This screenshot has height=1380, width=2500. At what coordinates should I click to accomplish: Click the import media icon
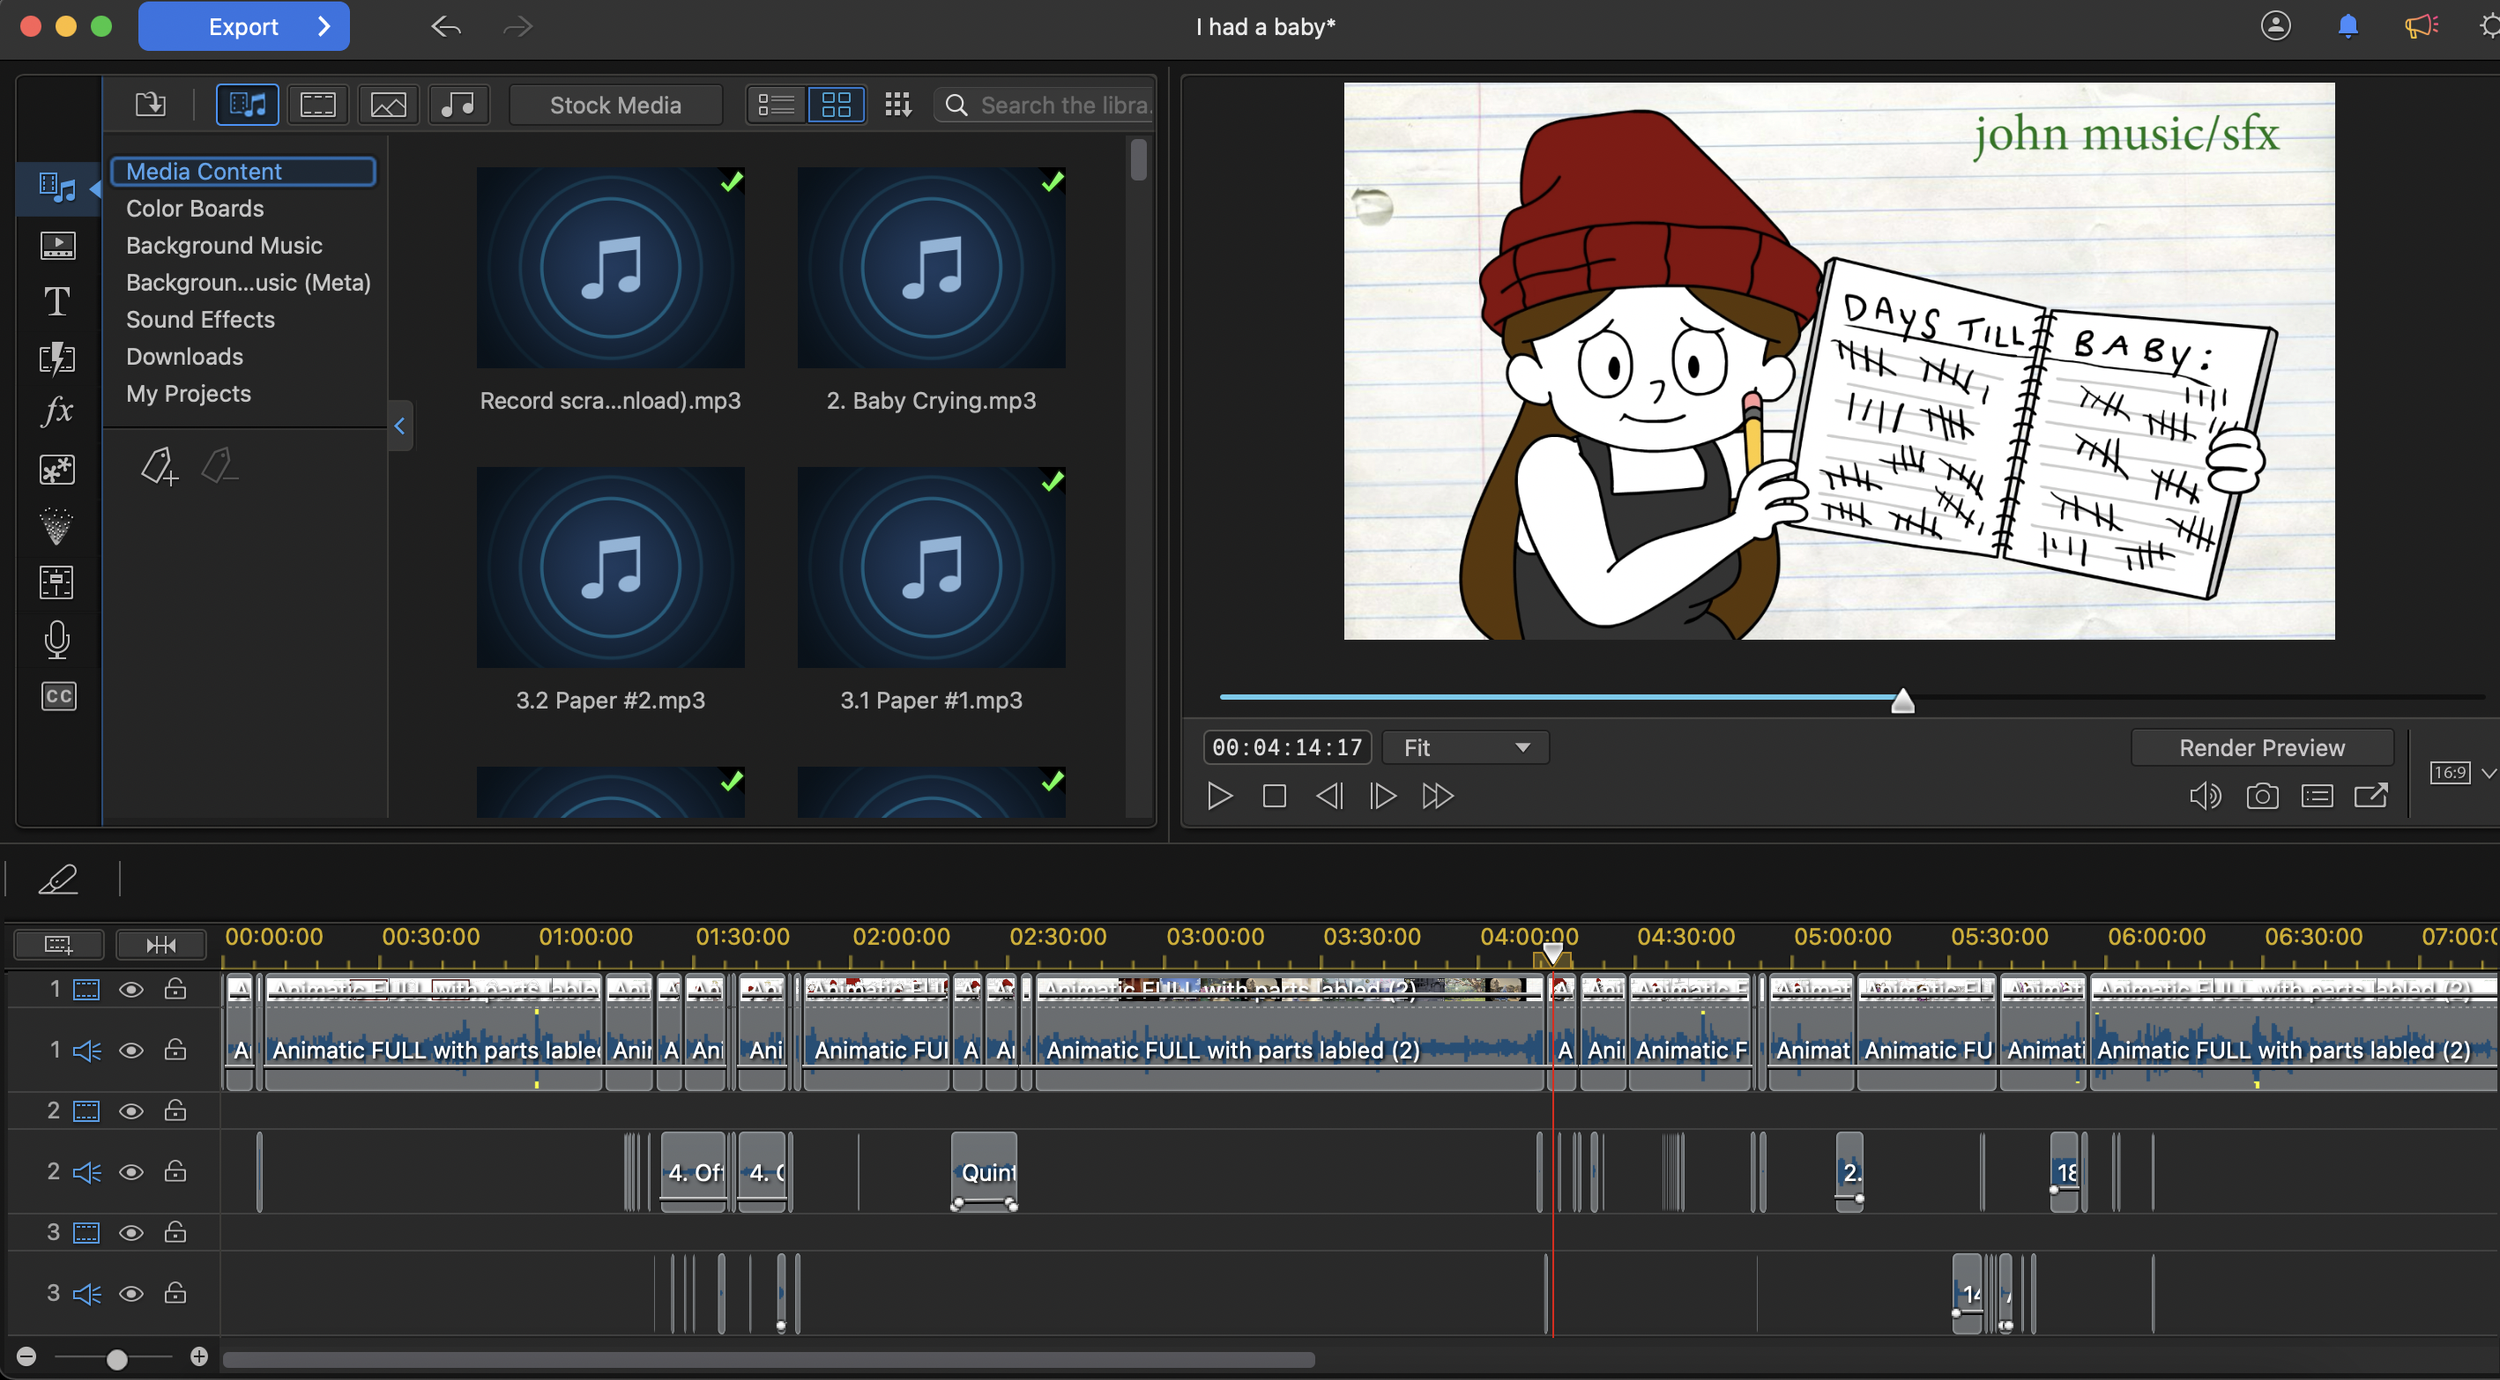151,104
